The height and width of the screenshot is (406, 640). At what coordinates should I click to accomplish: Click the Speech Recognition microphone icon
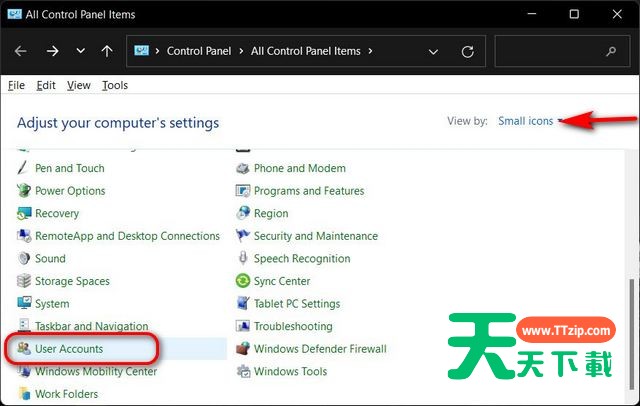[x=243, y=258]
